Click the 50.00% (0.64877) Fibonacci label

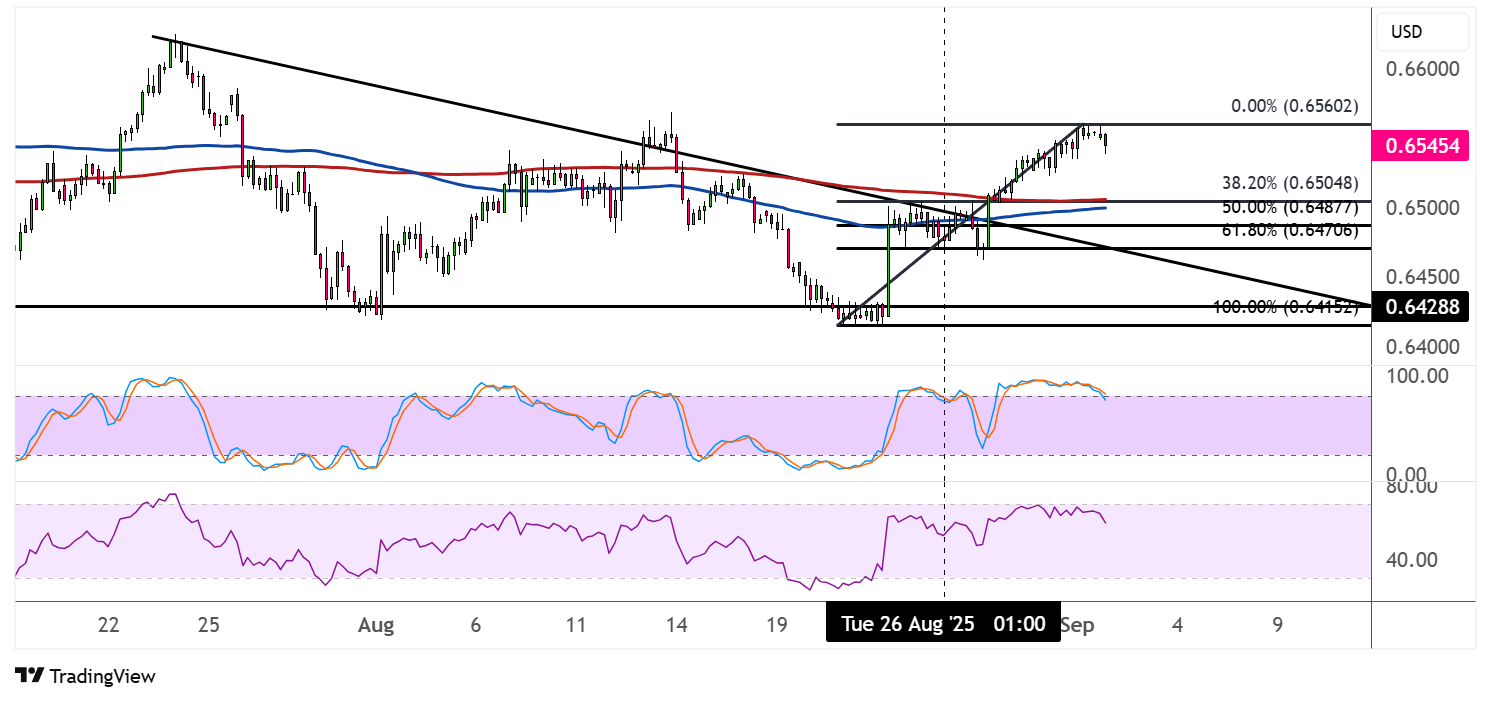coord(1290,207)
